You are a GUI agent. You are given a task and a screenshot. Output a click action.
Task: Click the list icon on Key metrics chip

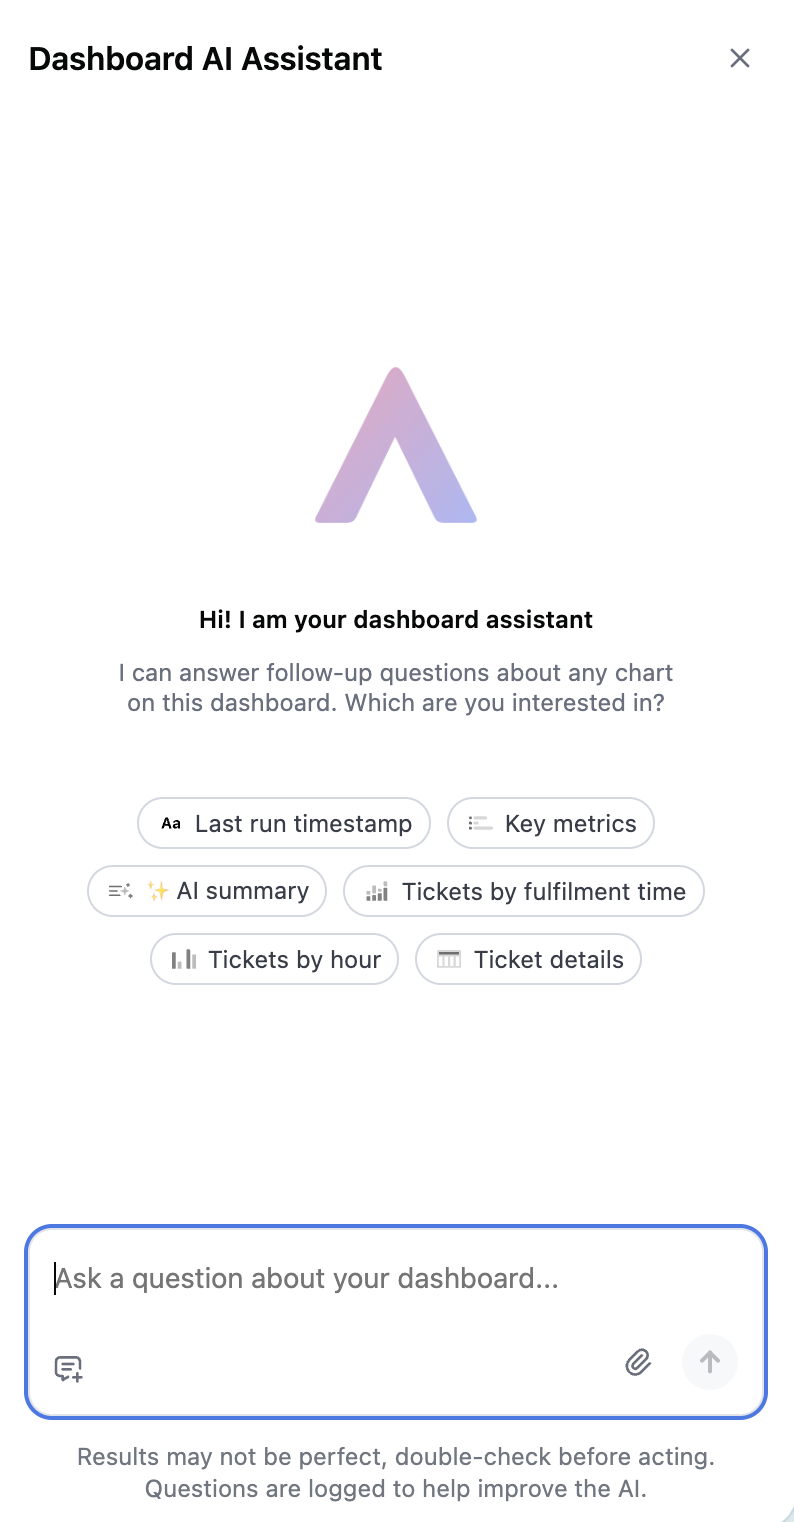tap(480, 823)
